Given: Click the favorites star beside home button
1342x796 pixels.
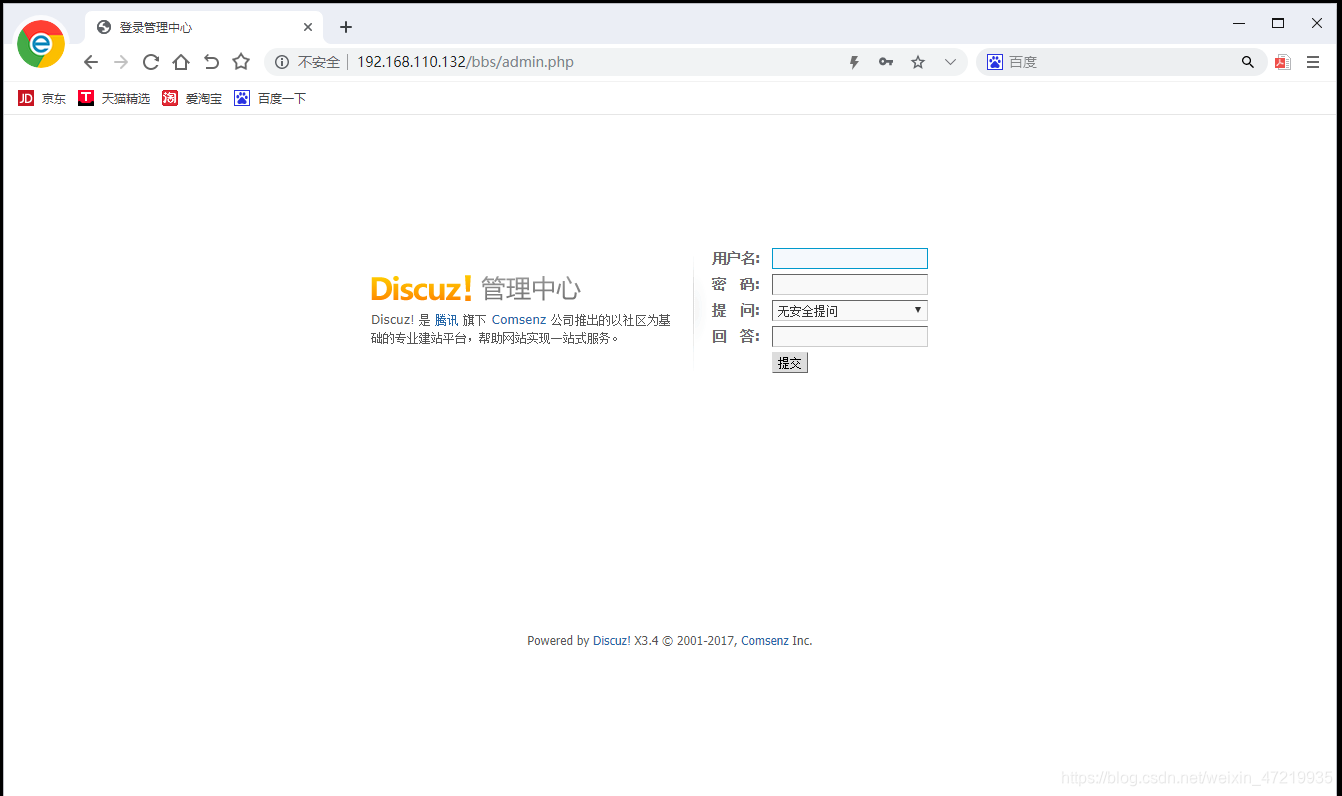Looking at the screenshot, I should [241, 62].
